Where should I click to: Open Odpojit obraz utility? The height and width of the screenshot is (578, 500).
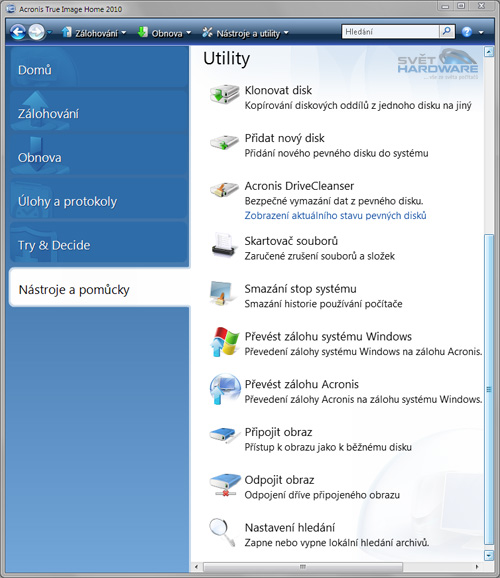pyautogui.click(x=279, y=480)
